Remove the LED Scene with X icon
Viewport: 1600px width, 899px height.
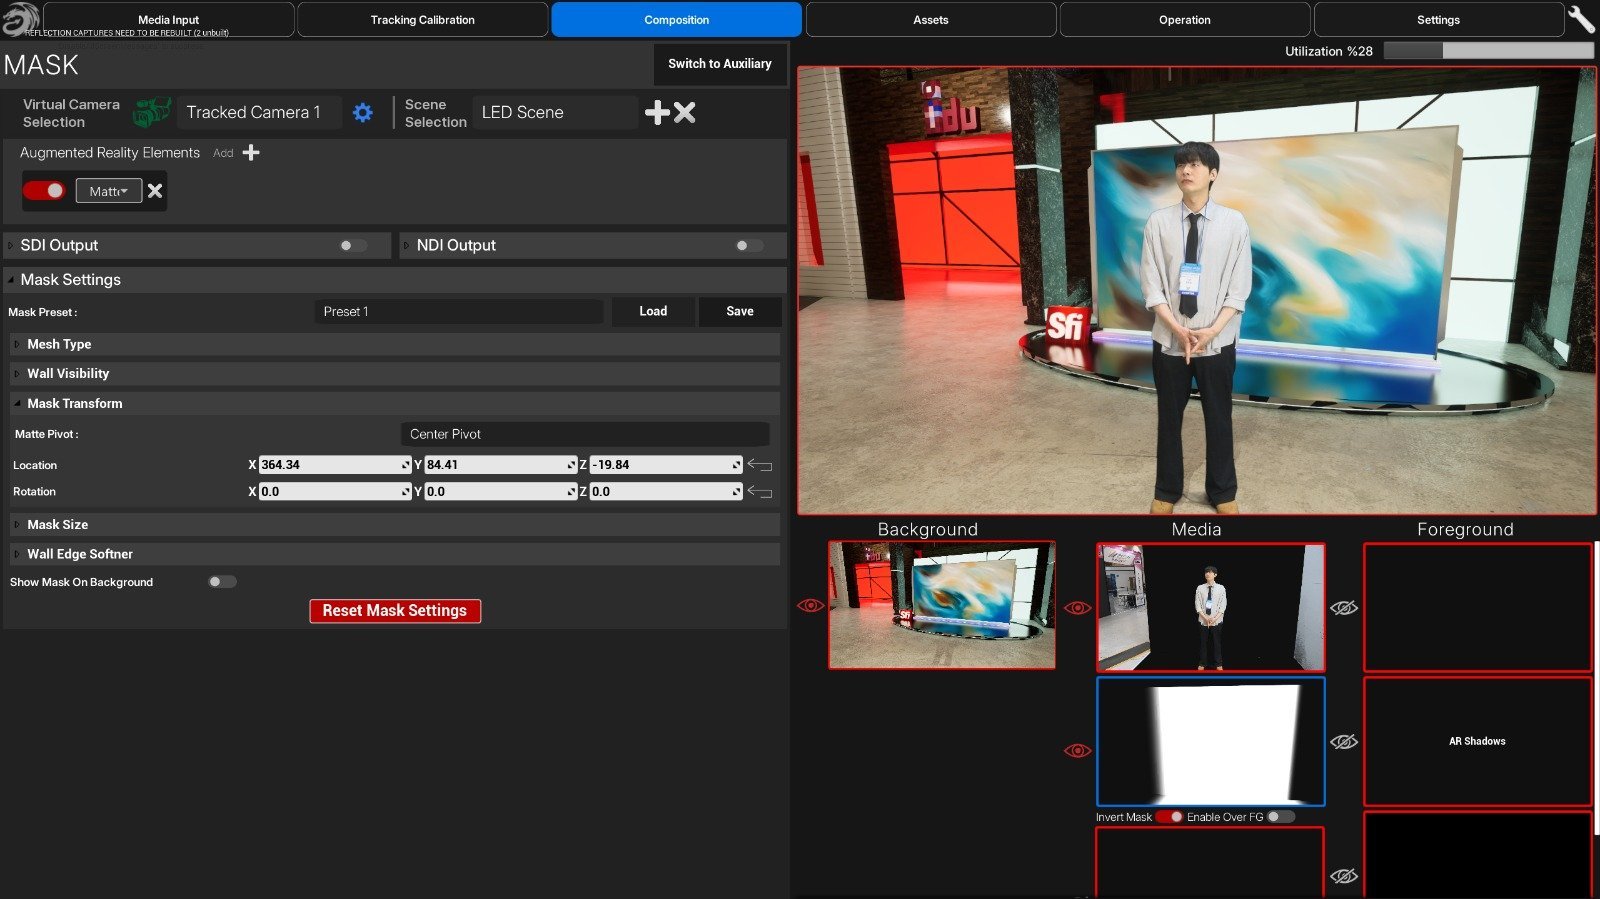(x=684, y=112)
